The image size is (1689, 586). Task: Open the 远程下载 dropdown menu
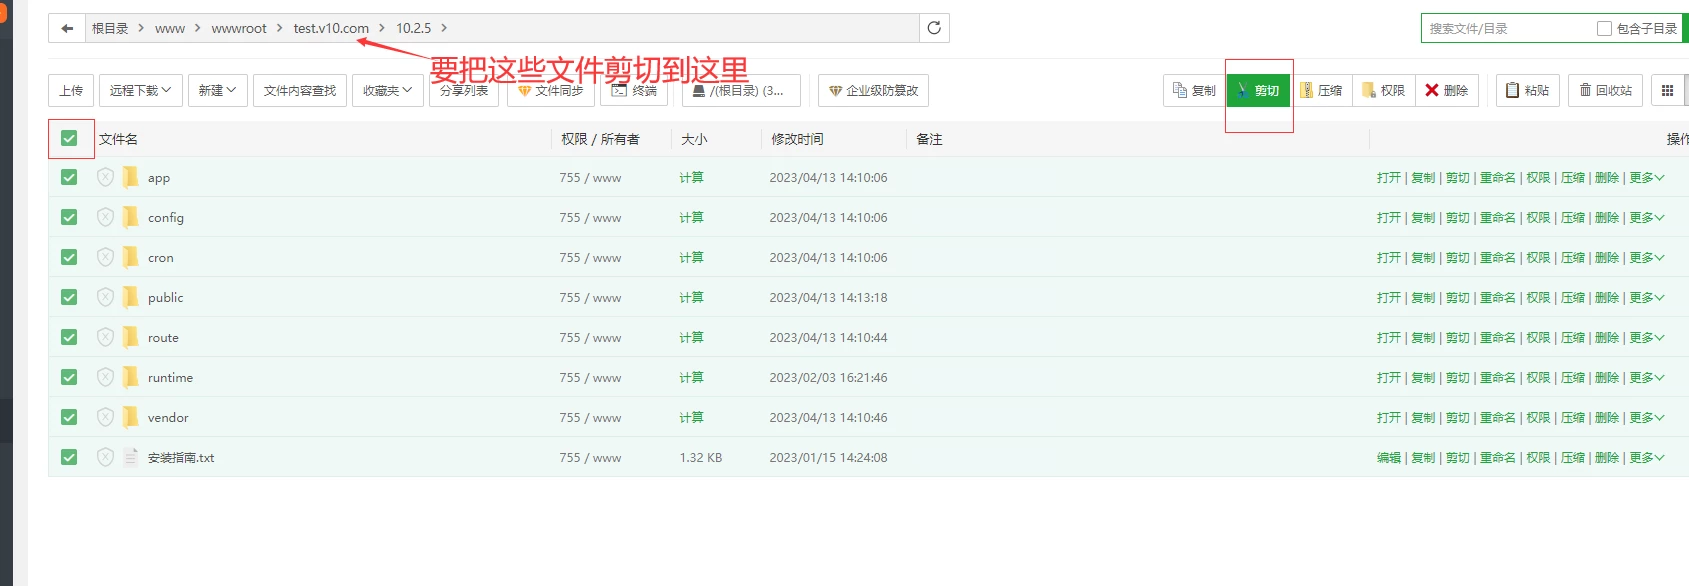click(140, 90)
